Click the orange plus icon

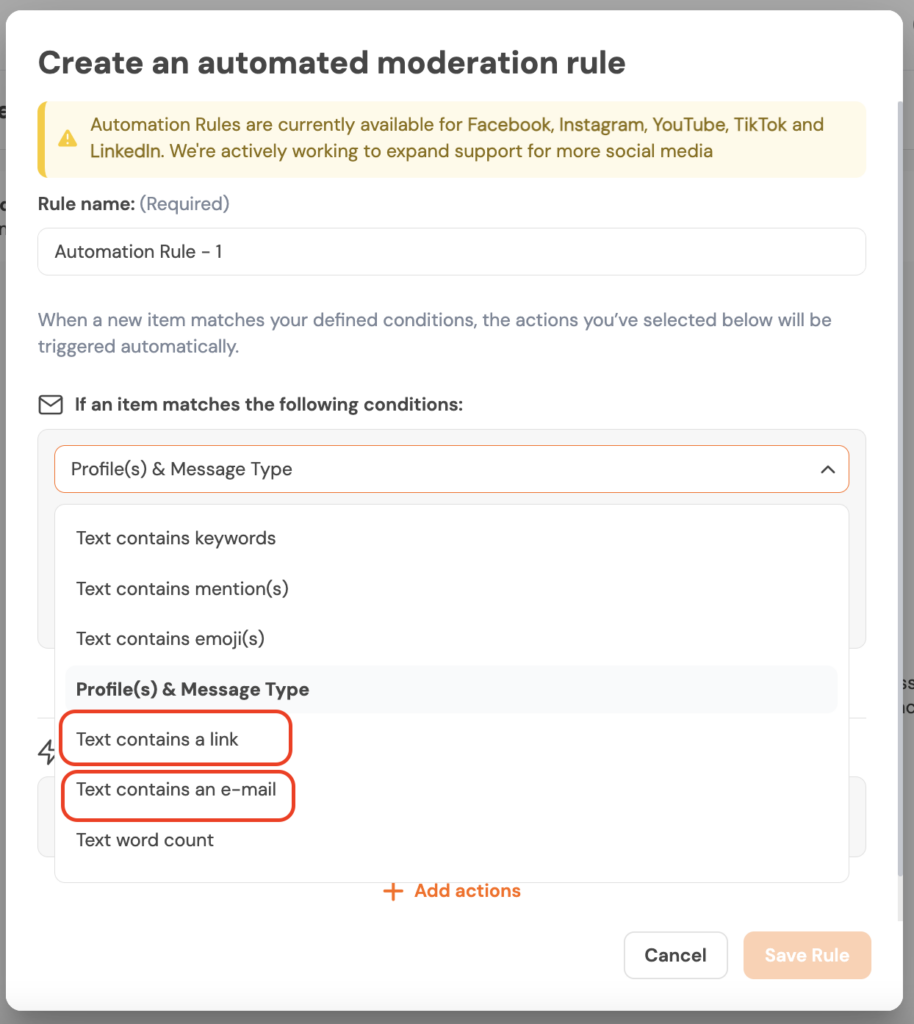[x=393, y=891]
